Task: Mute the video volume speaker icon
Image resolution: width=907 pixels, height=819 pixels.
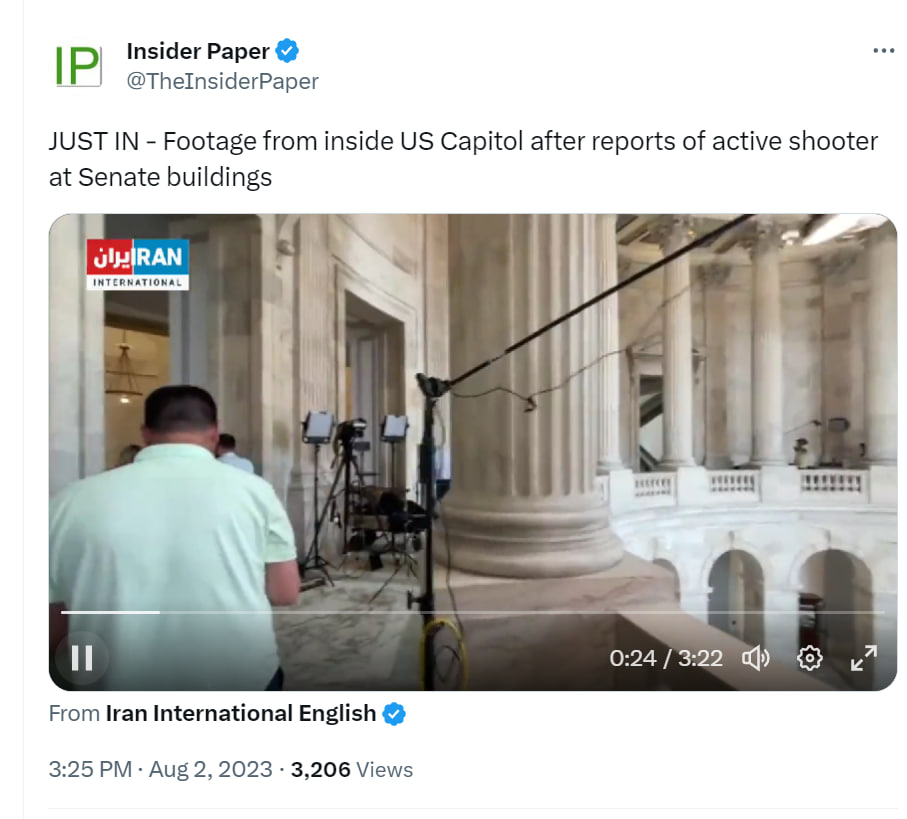Action: point(756,658)
